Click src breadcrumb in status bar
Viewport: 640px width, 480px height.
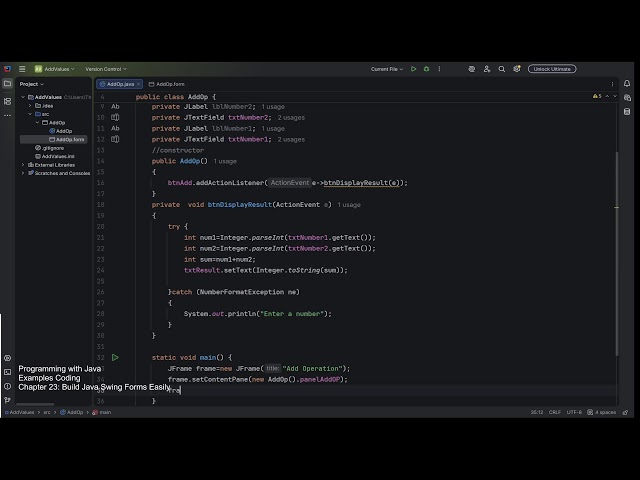(47, 412)
